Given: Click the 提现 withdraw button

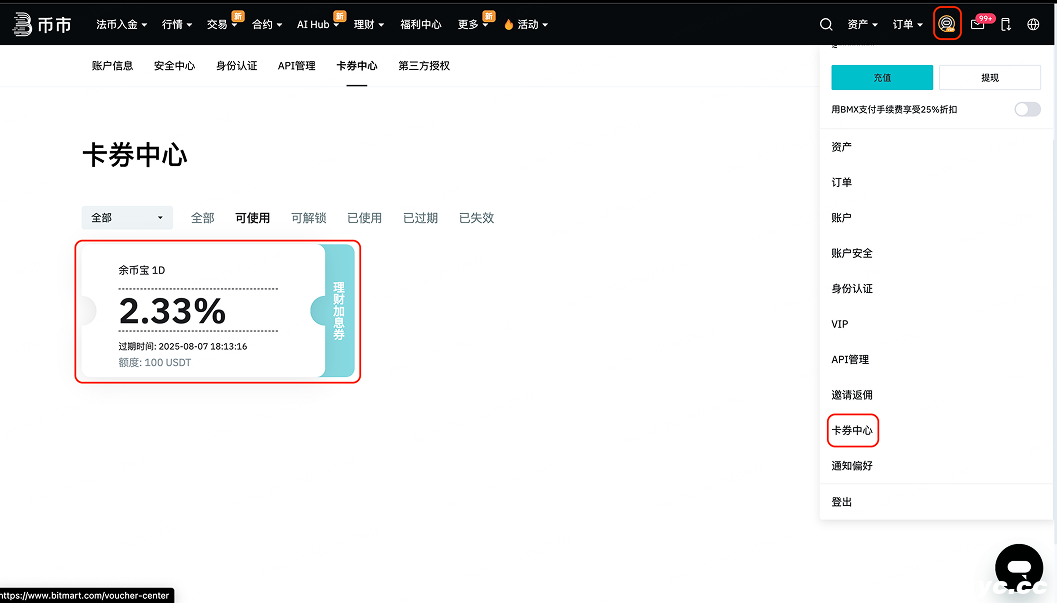Looking at the screenshot, I should (x=990, y=77).
